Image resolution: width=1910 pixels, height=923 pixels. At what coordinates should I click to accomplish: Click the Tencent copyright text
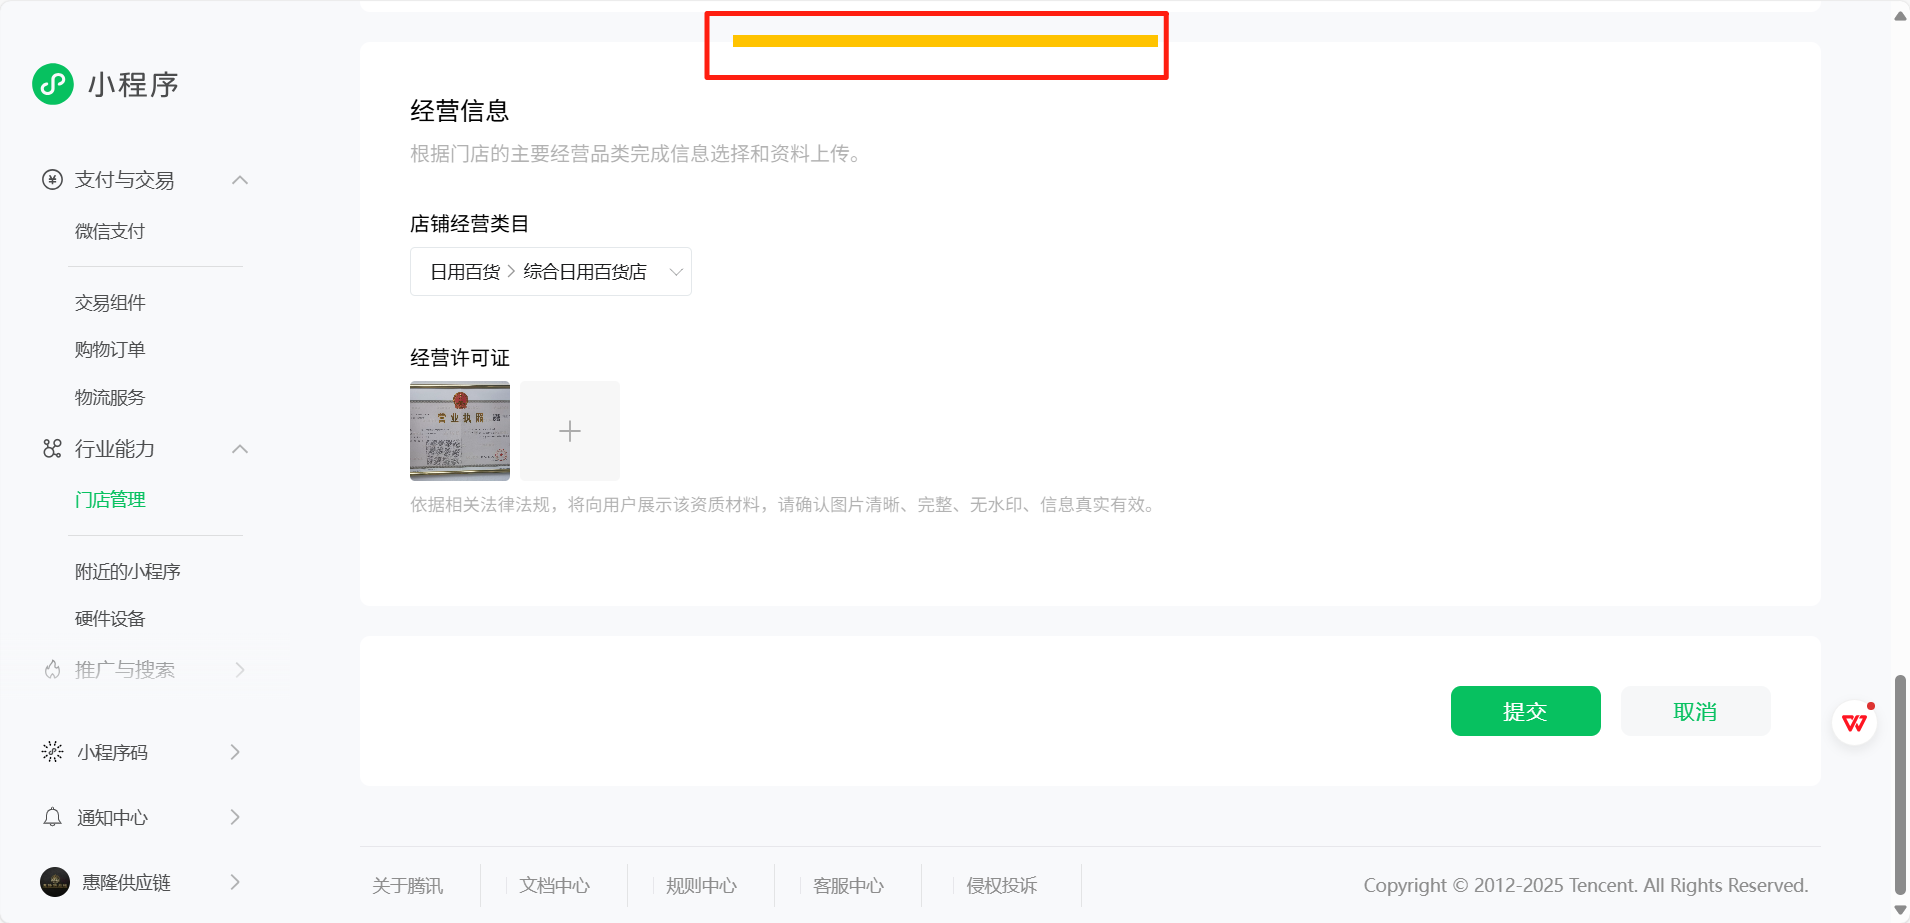[x=1586, y=886]
